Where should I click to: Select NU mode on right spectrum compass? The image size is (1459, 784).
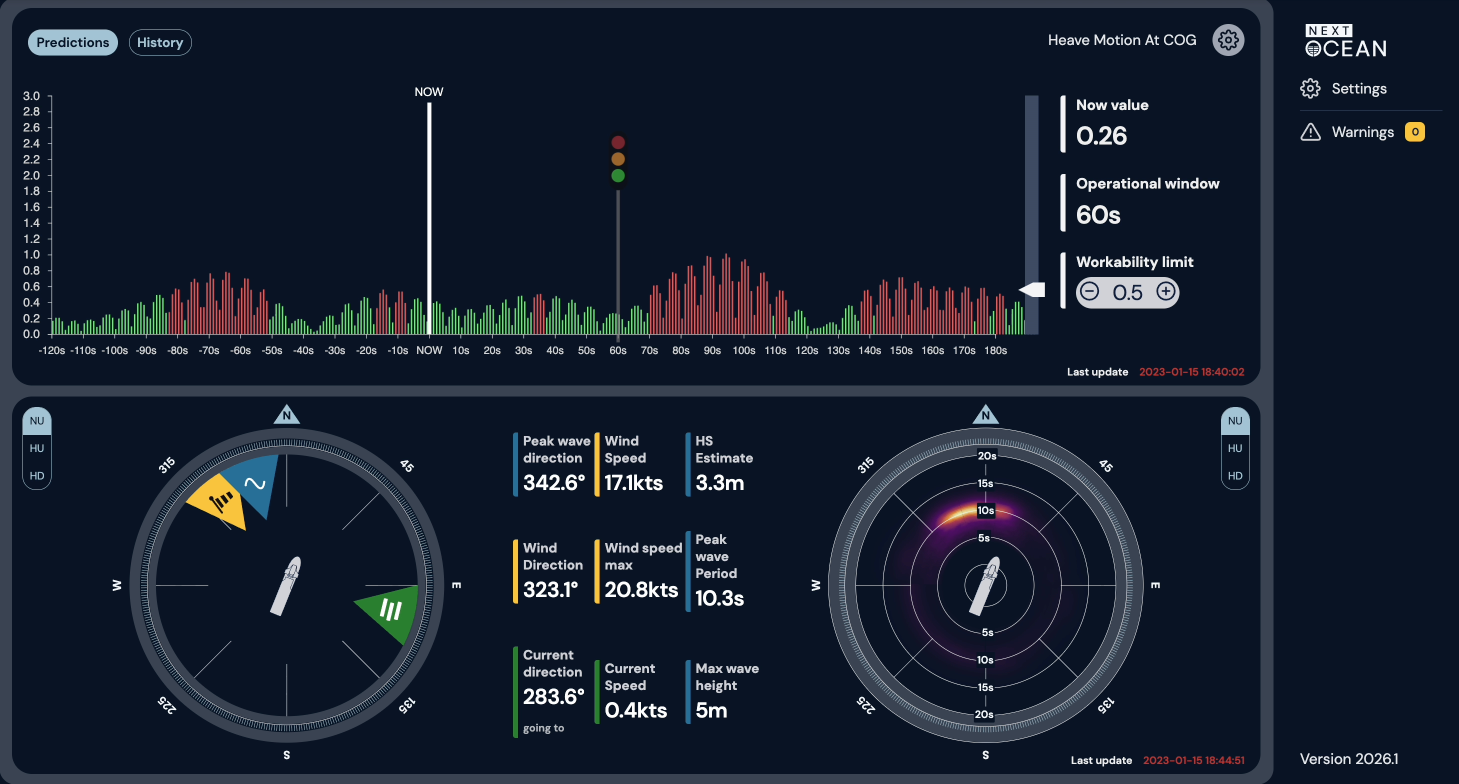(x=1235, y=421)
